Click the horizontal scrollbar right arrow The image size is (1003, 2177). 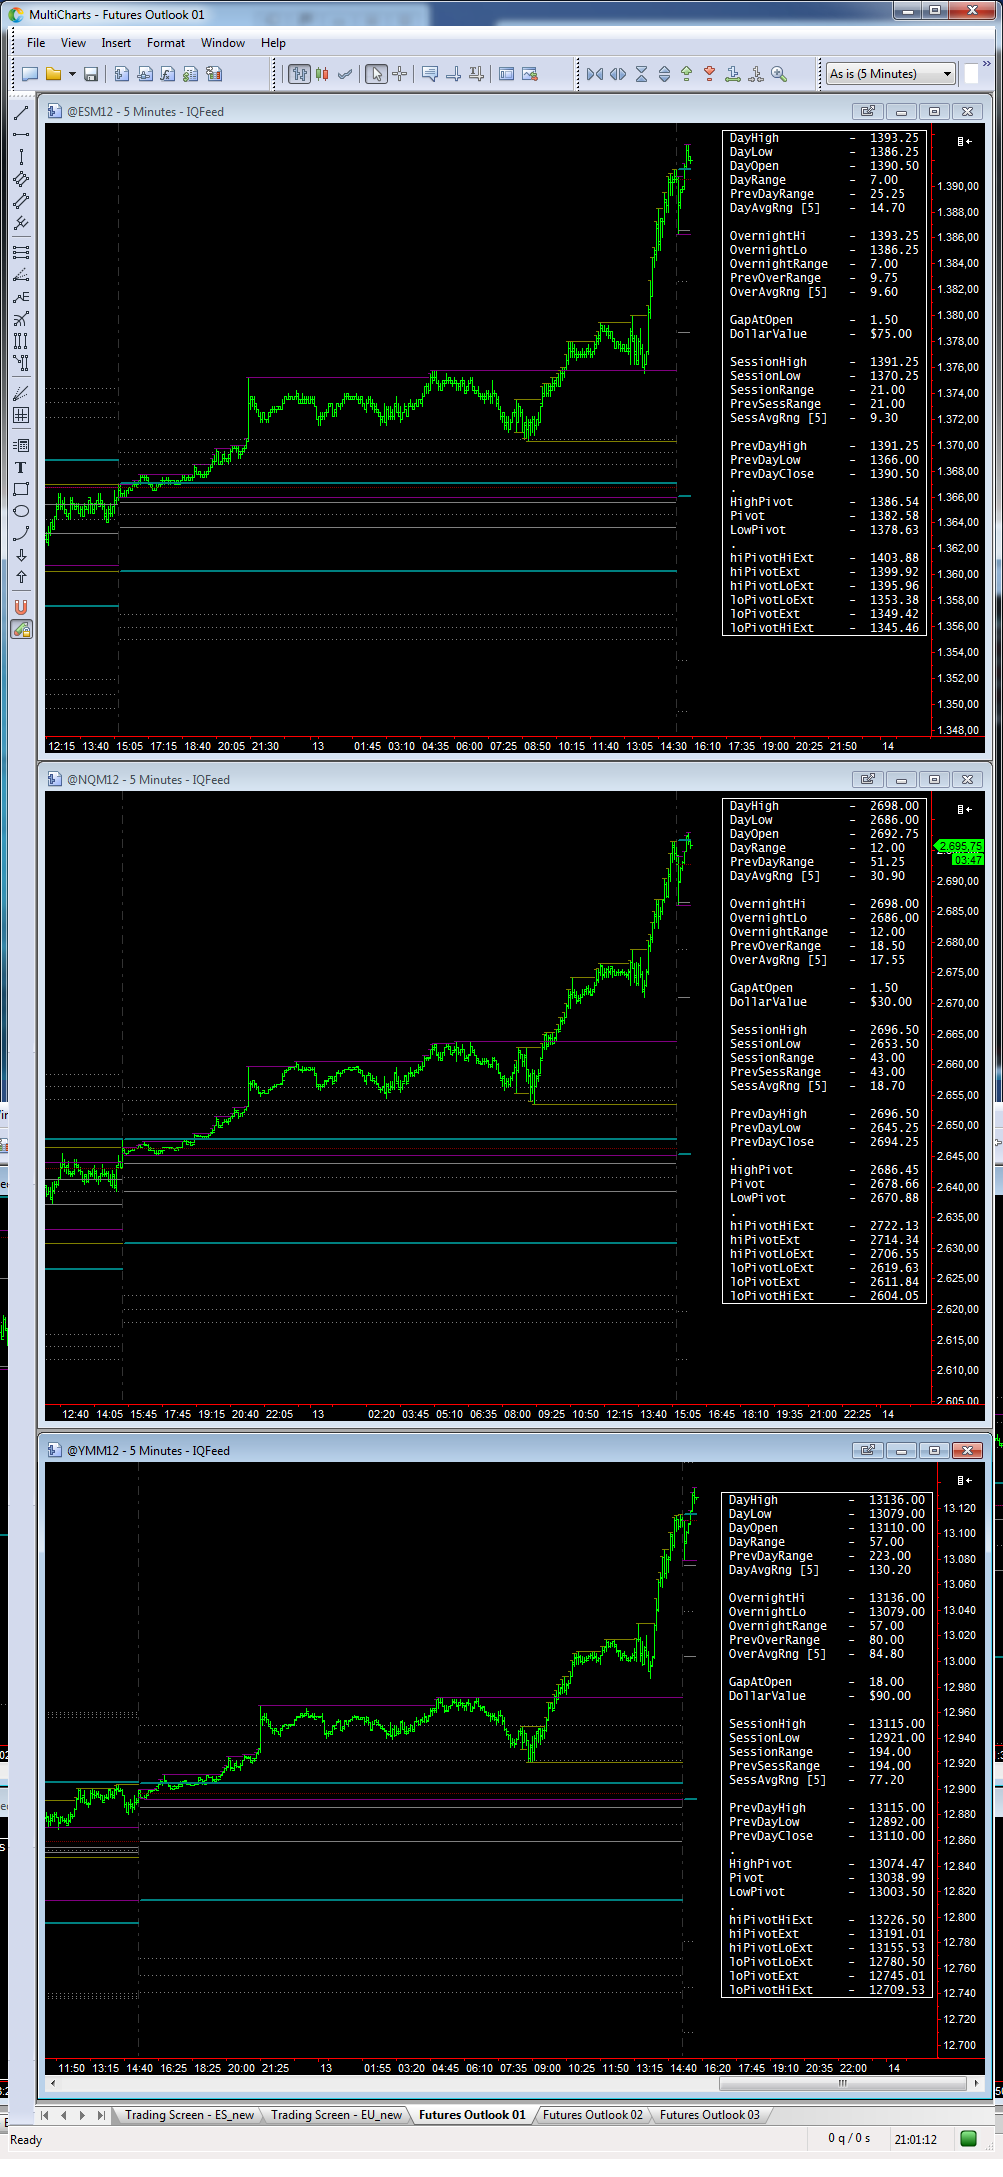[976, 2083]
